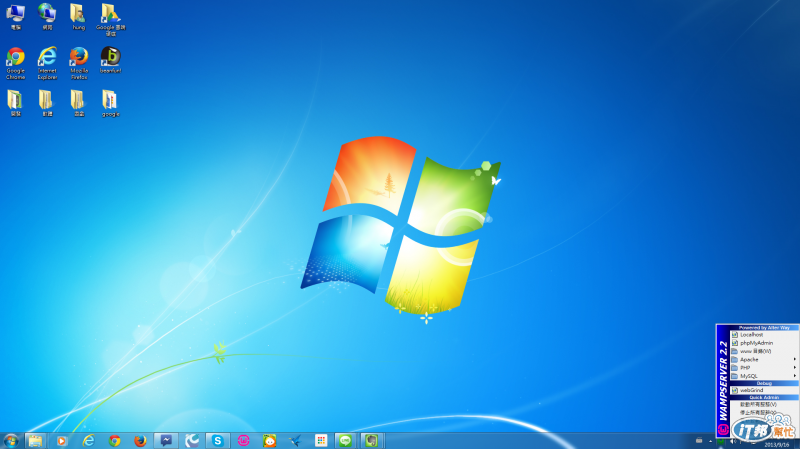The height and width of the screenshot is (449, 800).
Task: Select the google folder on desktop
Action: pyautogui.click(x=110, y=104)
